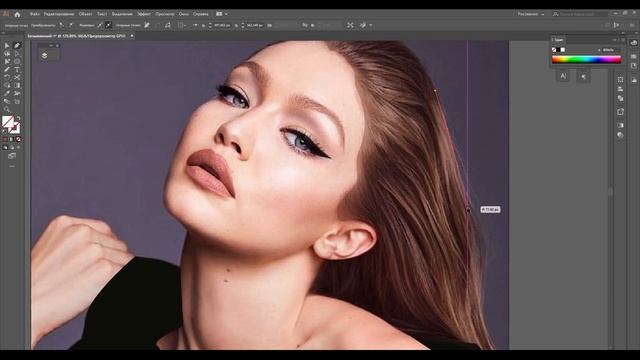Select the Gradient tool
This screenshot has height=360, width=640.
(17, 85)
